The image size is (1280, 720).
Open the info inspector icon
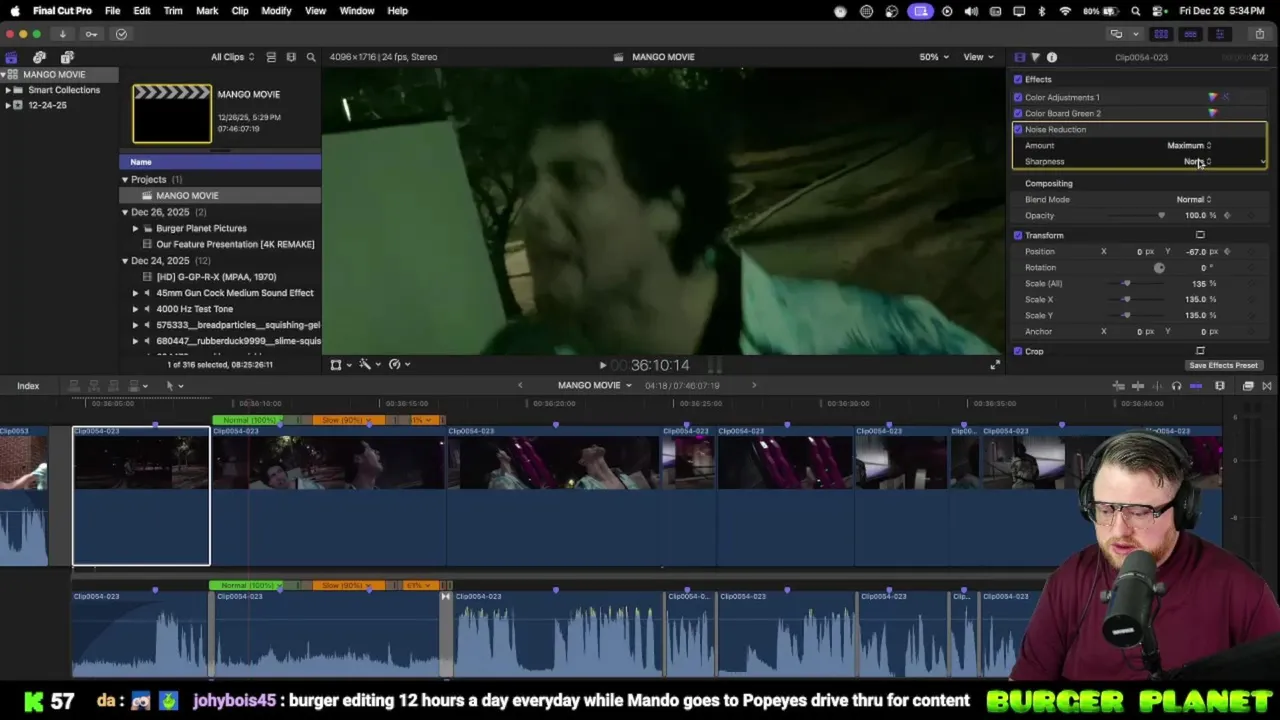click(1051, 57)
